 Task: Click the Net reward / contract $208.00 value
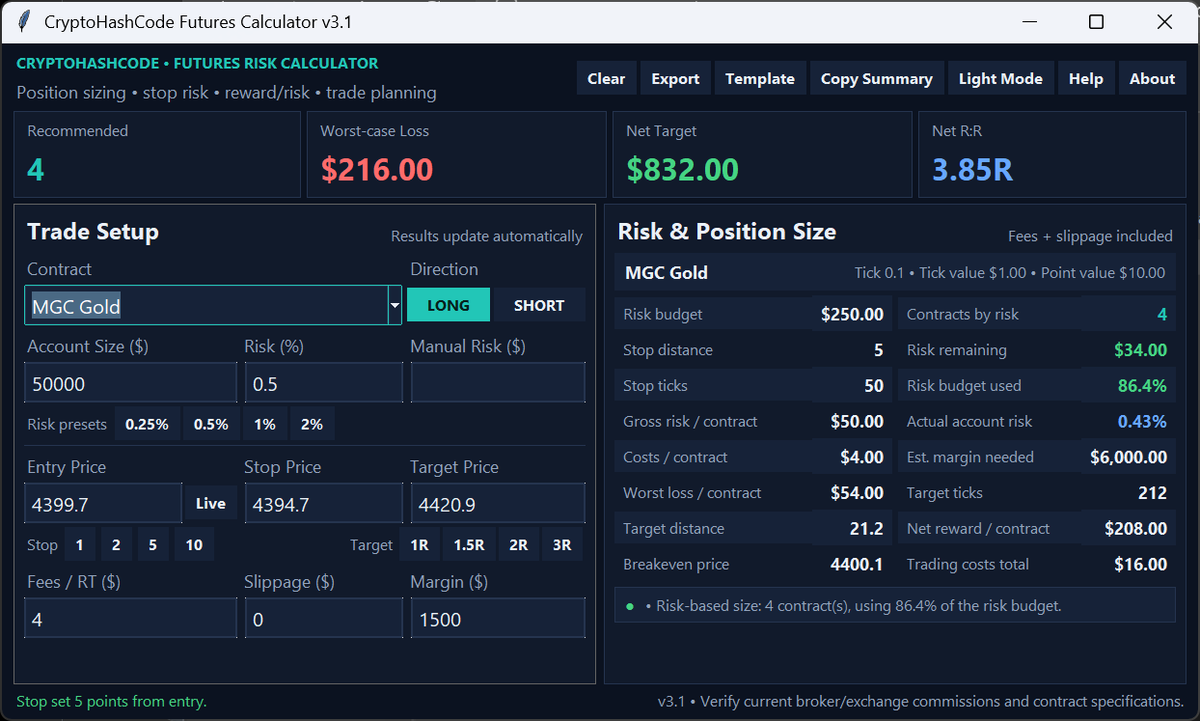coord(1136,528)
